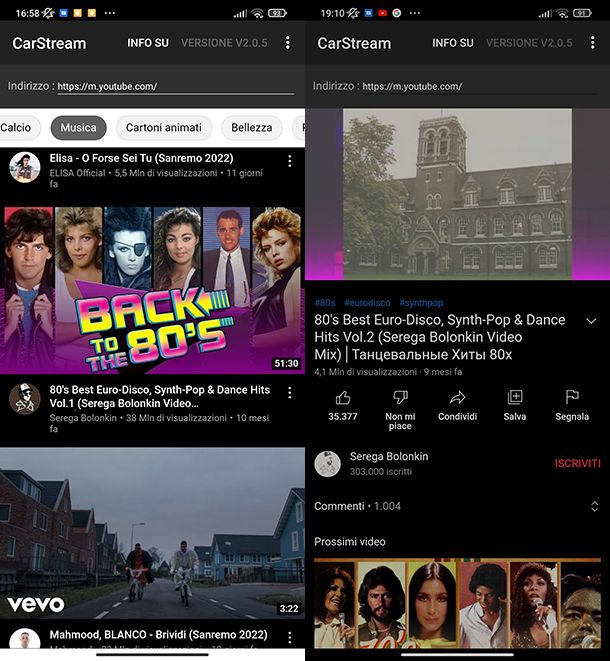Select the Cartoni animati category chip
Screen dimensions: 610x661
[x=164, y=127]
